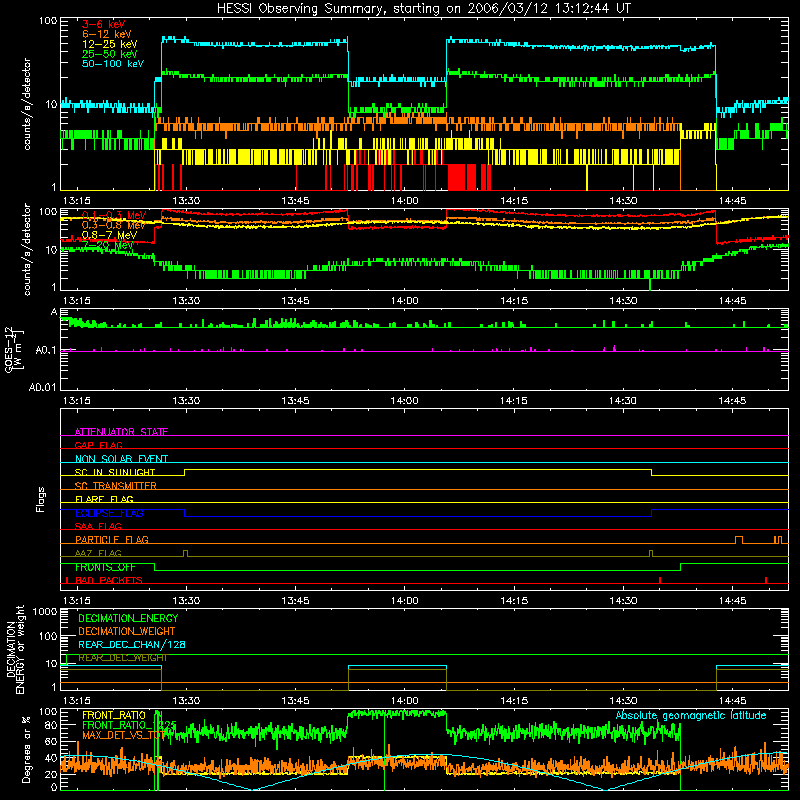The height and width of the screenshot is (800, 800).
Task: Click the red '0.1-0.3 MeV' legend label
Action: (x=114, y=215)
